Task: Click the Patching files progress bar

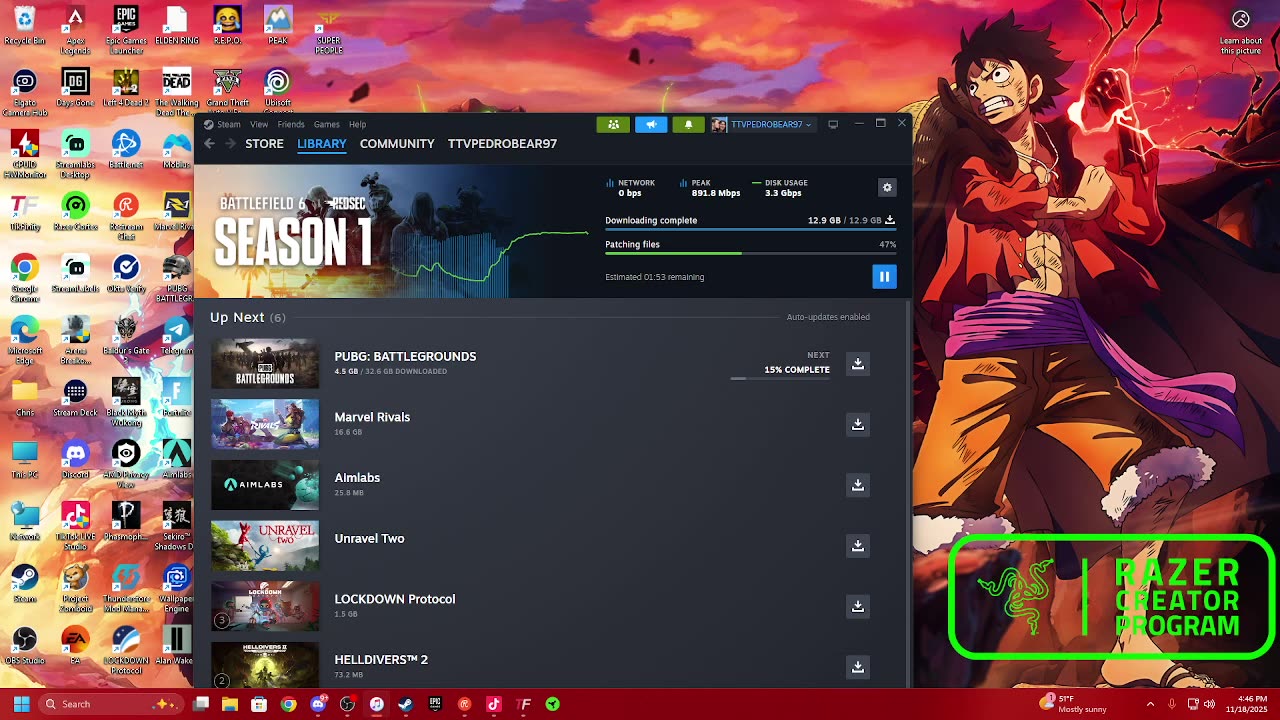Action: (750, 253)
